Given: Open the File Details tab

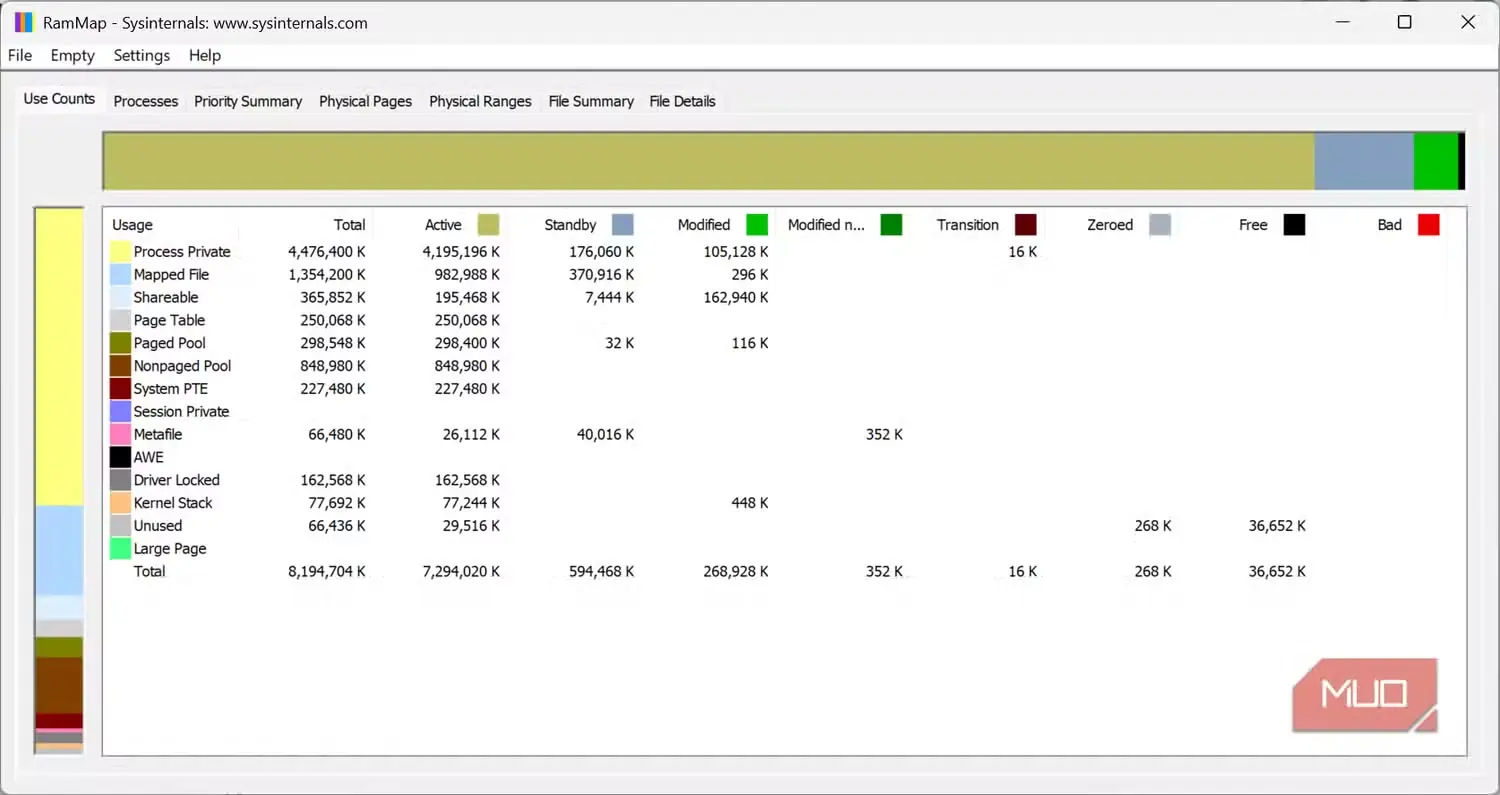Looking at the screenshot, I should tap(682, 101).
